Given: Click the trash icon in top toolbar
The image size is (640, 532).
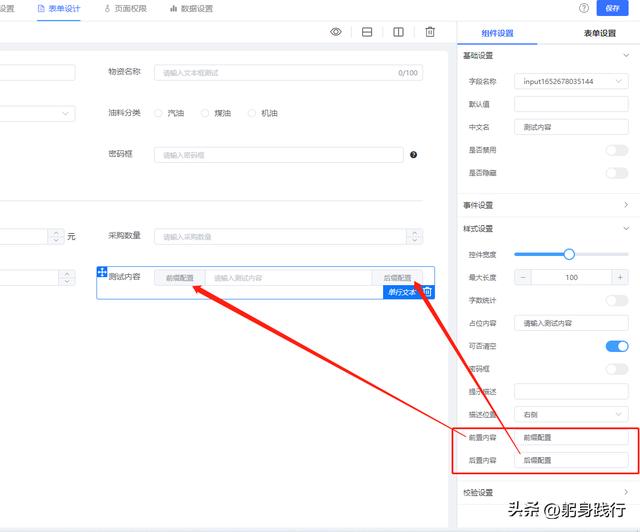Looking at the screenshot, I should coord(430,32).
